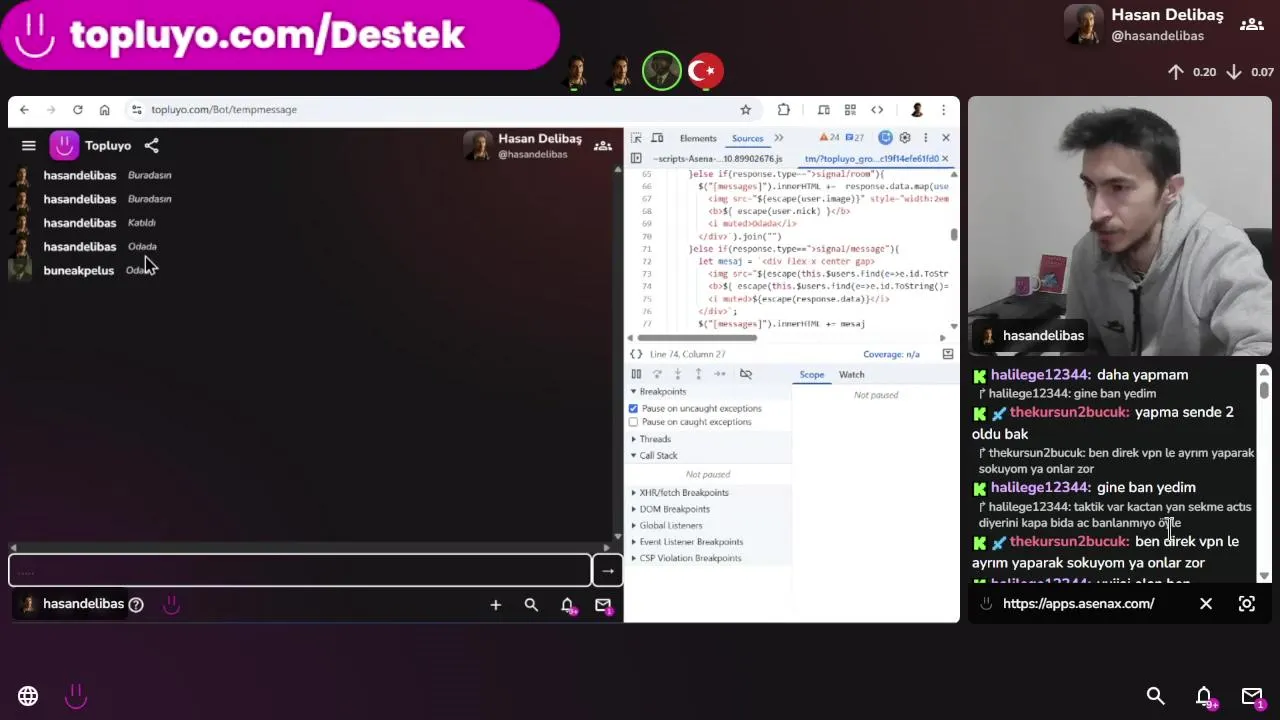Click the message send arrow button
Screen dimensions: 1280x720
pos(607,571)
